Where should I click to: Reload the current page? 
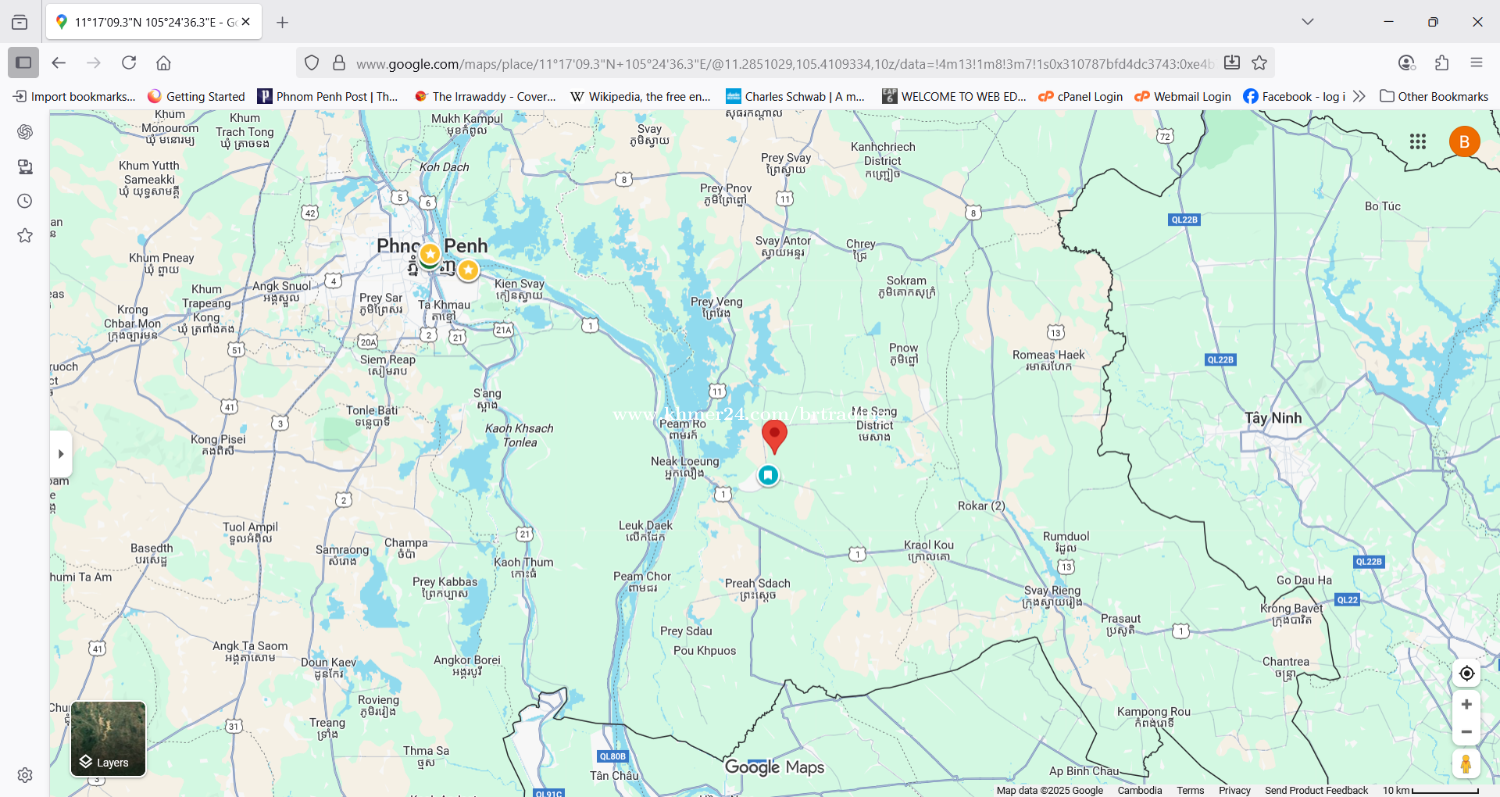pyautogui.click(x=129, y=63)
